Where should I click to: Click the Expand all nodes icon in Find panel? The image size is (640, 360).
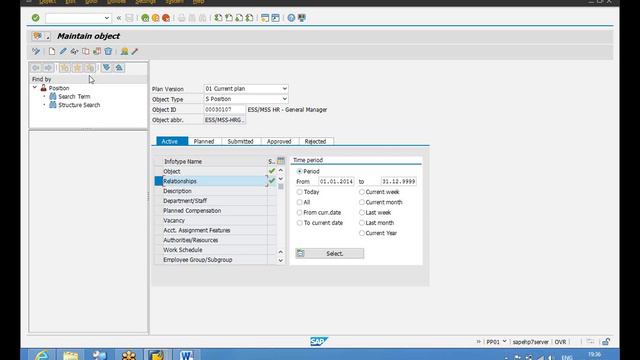click(x=106, y=68)
